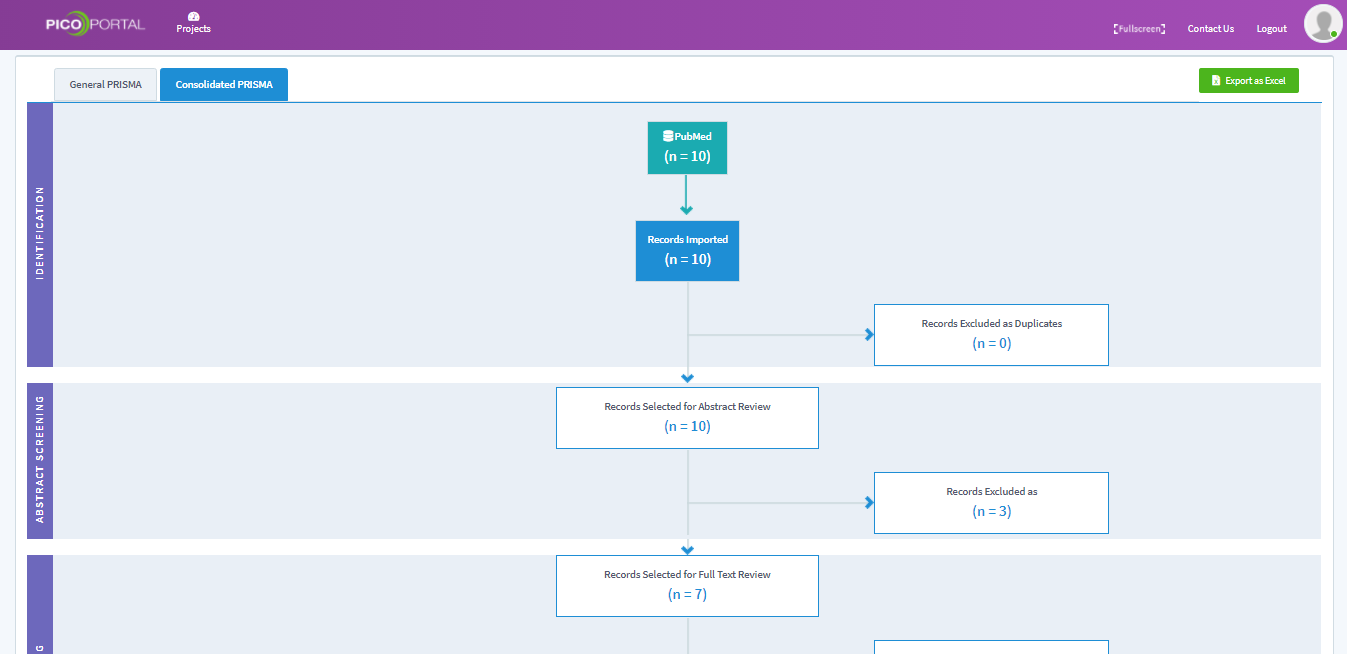The image size is (1347, 654).
Task: Click the Excel file icon in Export button
Action: [1216, 81]
